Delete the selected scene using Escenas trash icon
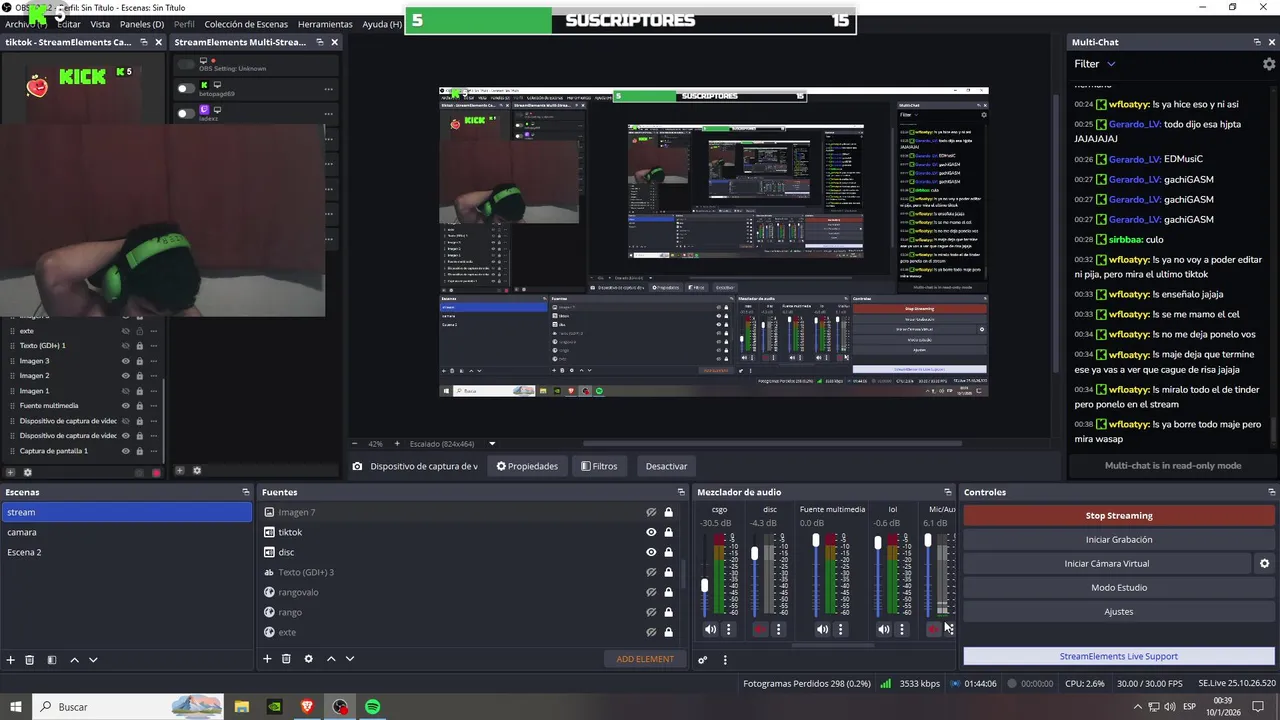The width and height of the screenshot is (1280, 720). tap(30, 659)
